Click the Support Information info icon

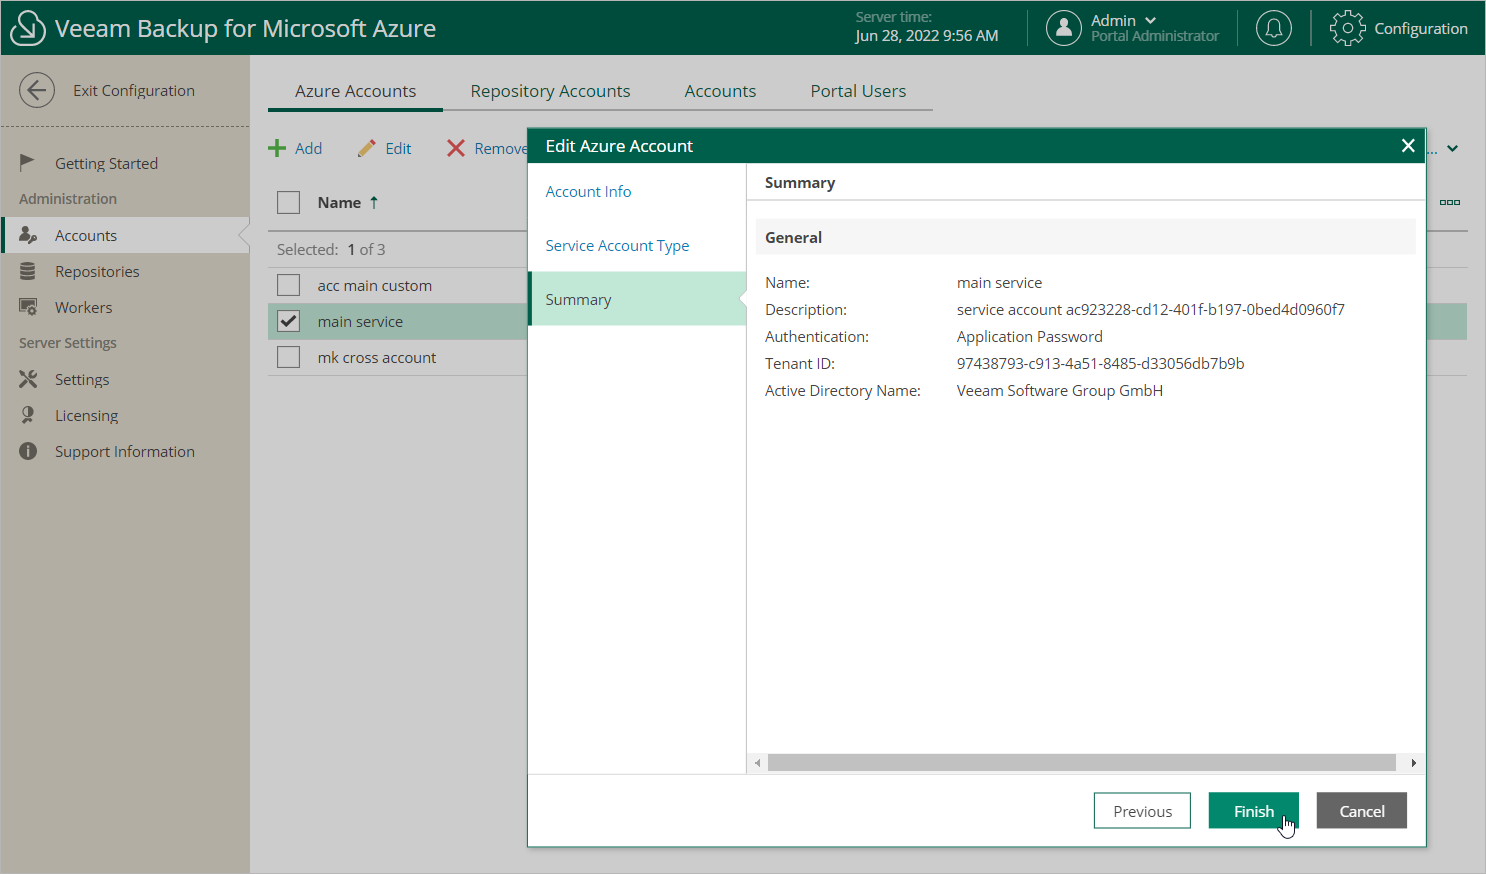[28, 451]
